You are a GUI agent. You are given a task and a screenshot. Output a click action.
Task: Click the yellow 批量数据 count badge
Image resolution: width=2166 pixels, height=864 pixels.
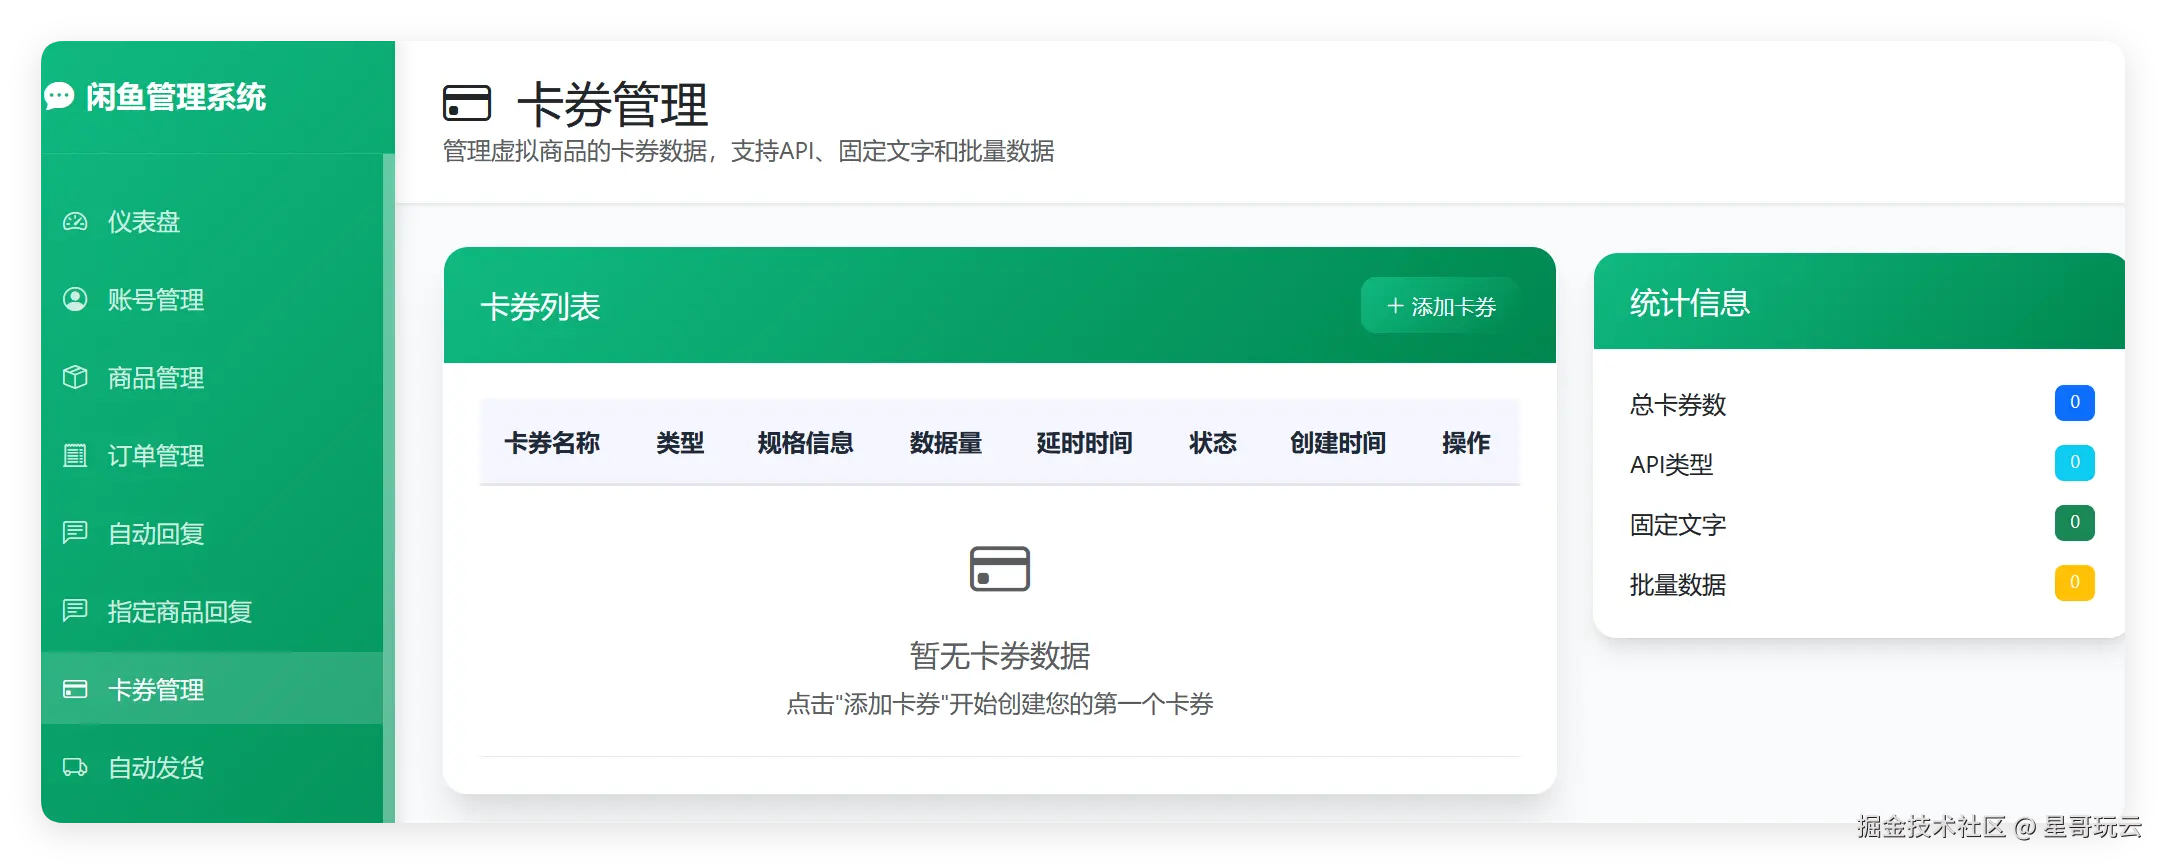(2075, 583)
